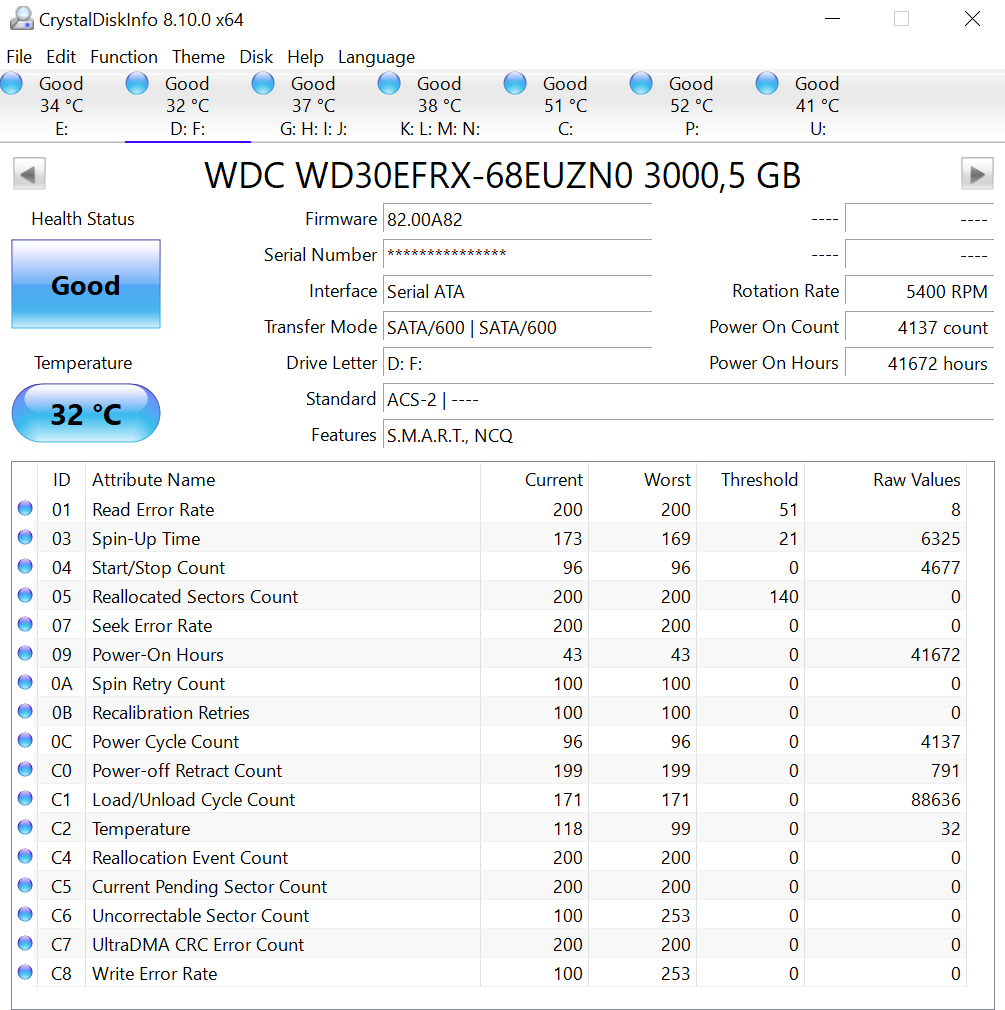Click the Drive Letter field D: F:
1005x1010 pixels.
(517, 364)
